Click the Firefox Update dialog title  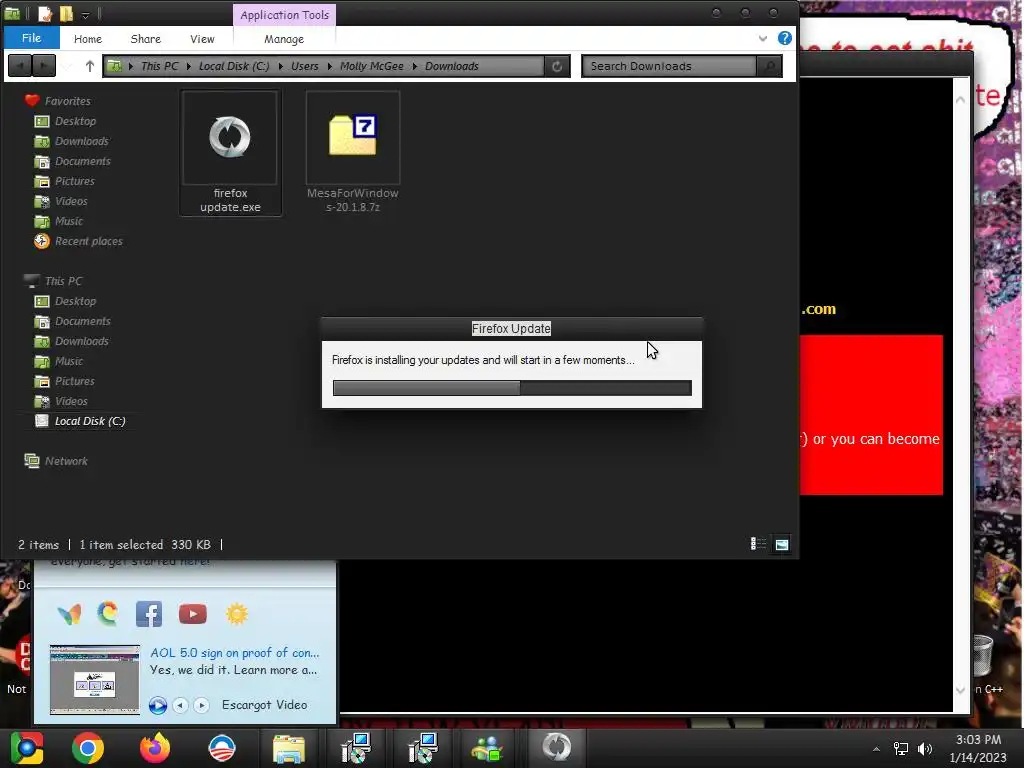tap(511, 328)
